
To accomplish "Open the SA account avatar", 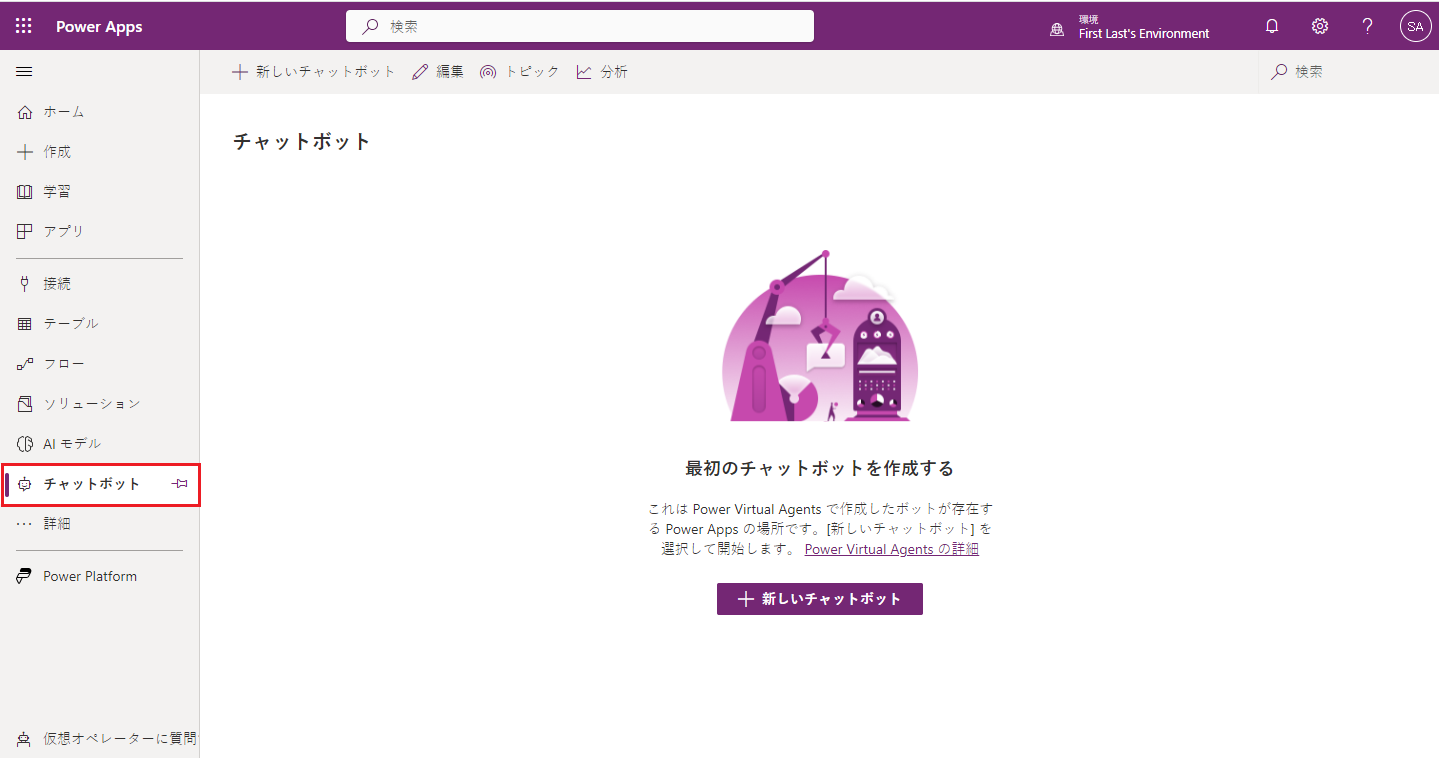I will [1415, 26].
